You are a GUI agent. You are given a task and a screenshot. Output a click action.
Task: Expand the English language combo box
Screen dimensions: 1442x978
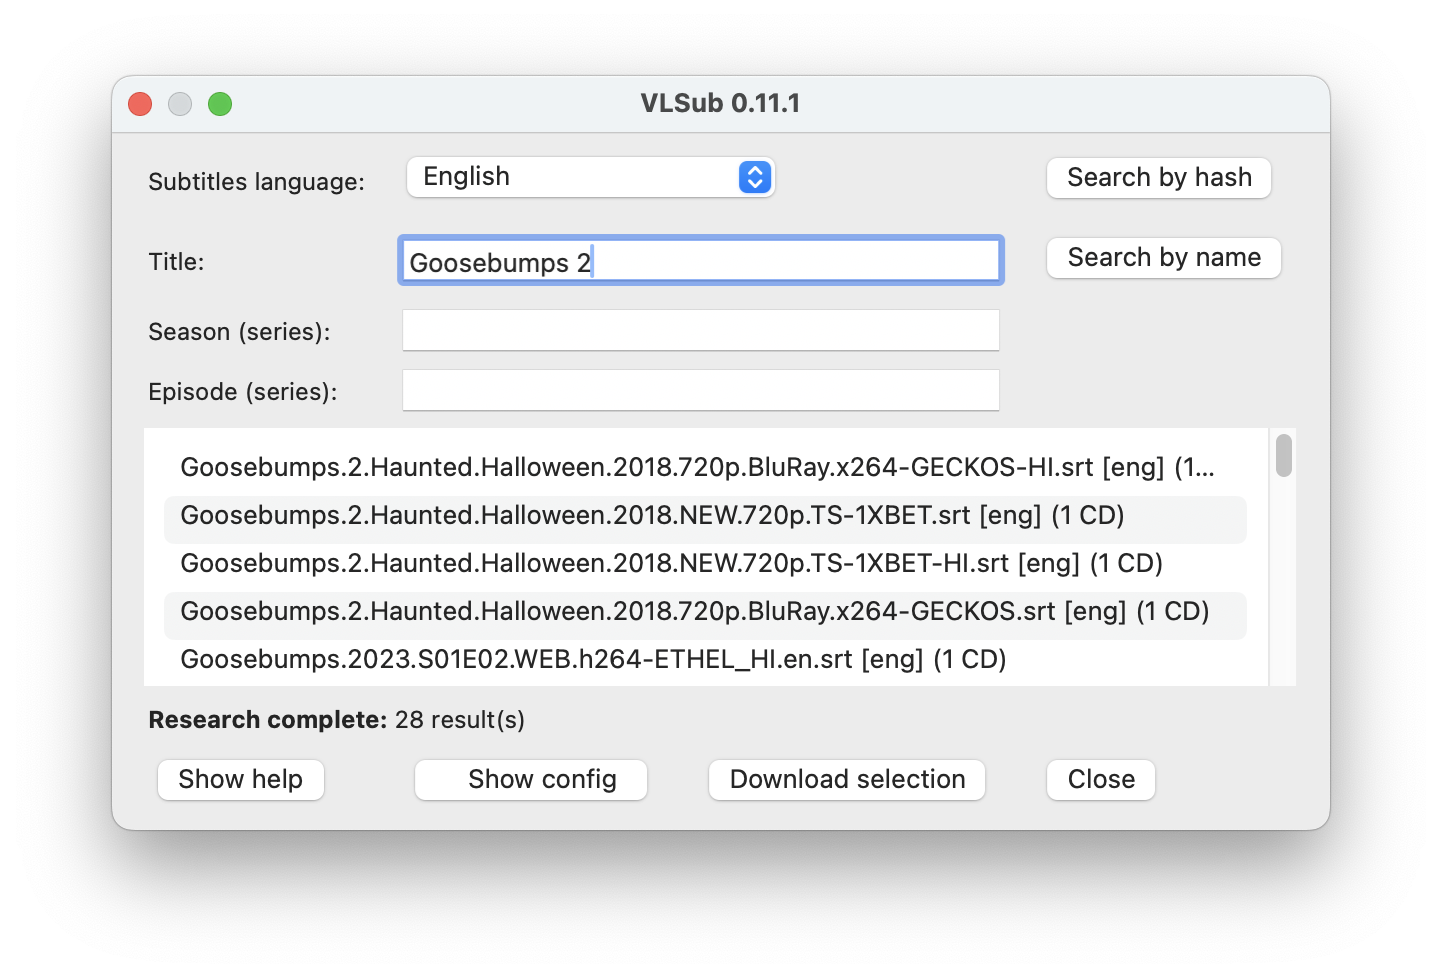[x=590, y=177]
